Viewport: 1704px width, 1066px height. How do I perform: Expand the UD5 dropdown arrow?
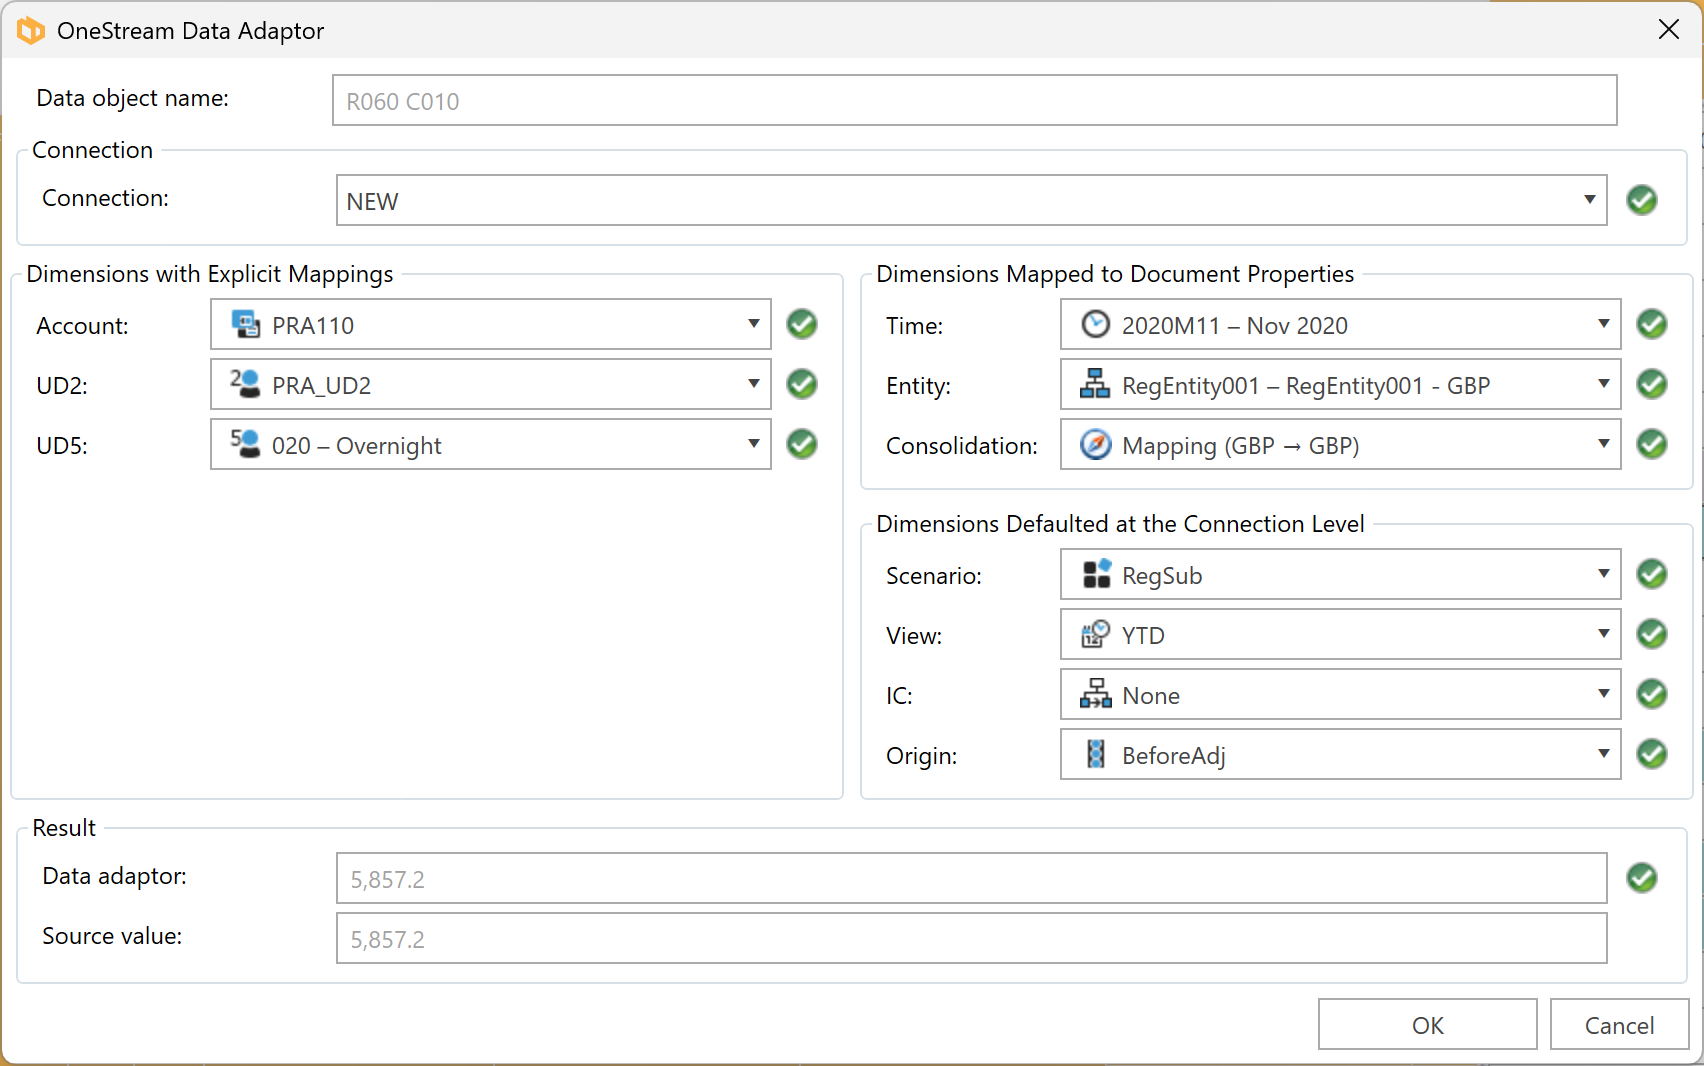pos(754,444)
